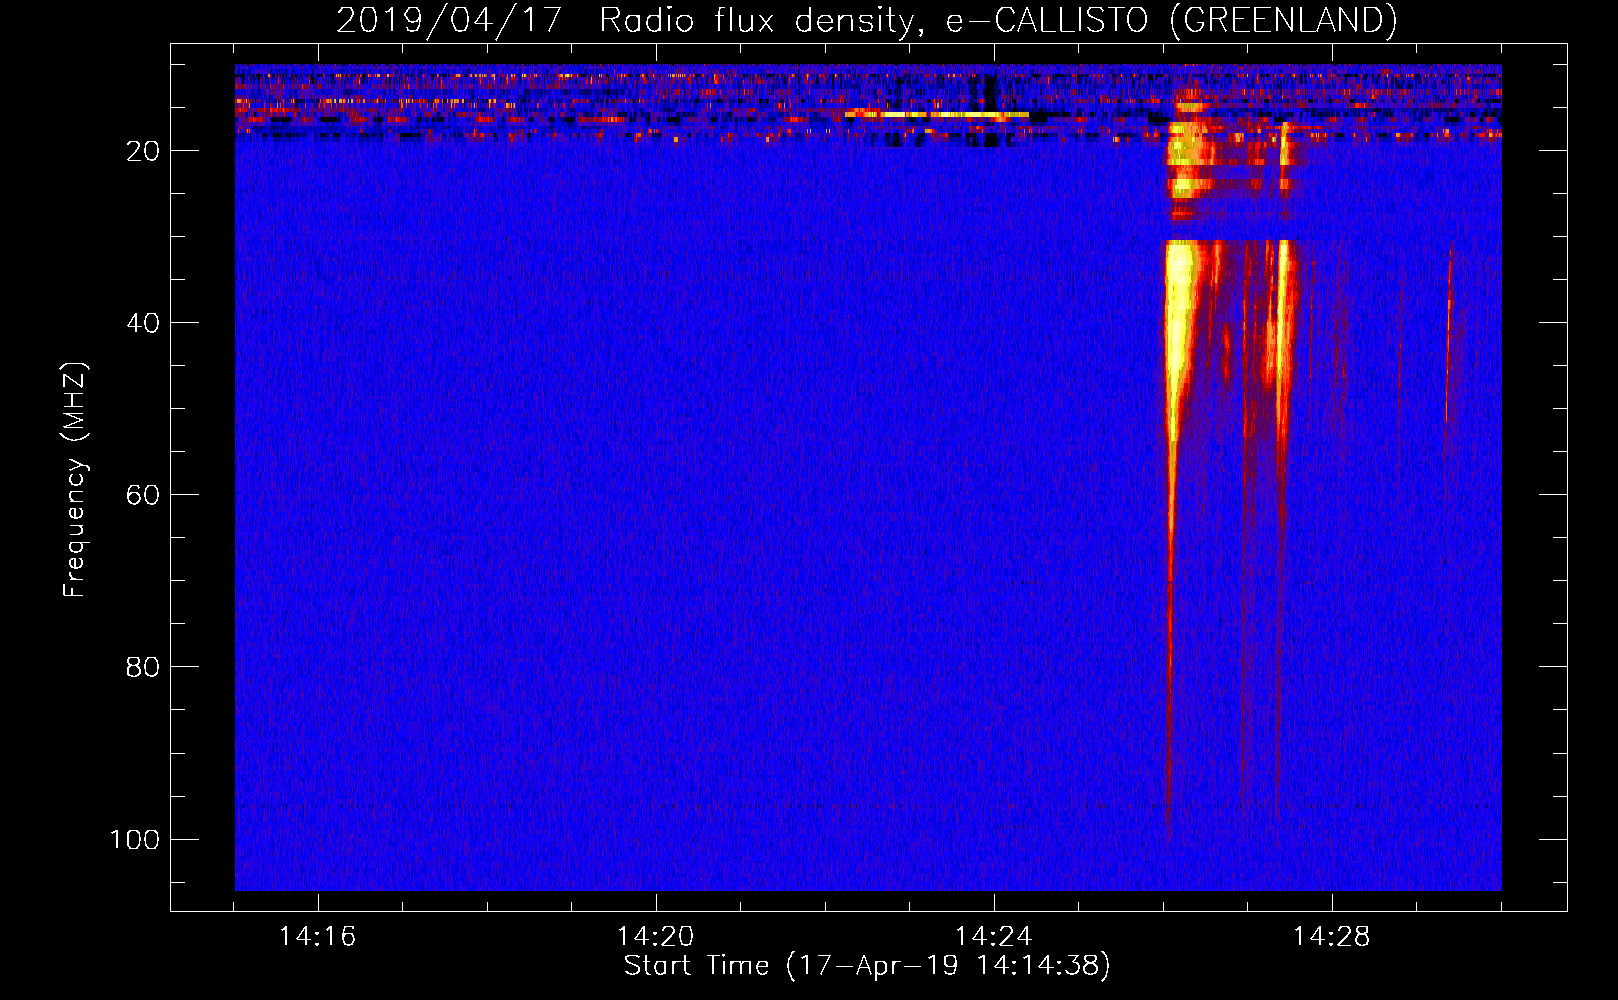Click the 14:16 time tick label
The image size is (1618, 1000).
pos(317,937)
